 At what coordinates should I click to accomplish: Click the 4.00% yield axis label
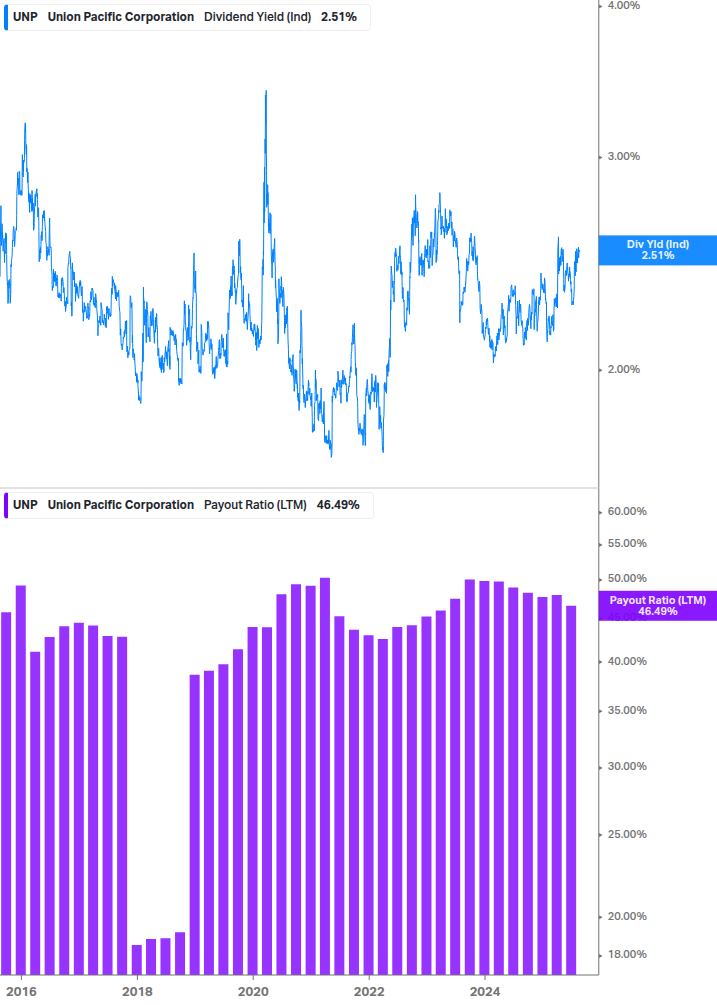pyautogui.click(x=623, y=6)
